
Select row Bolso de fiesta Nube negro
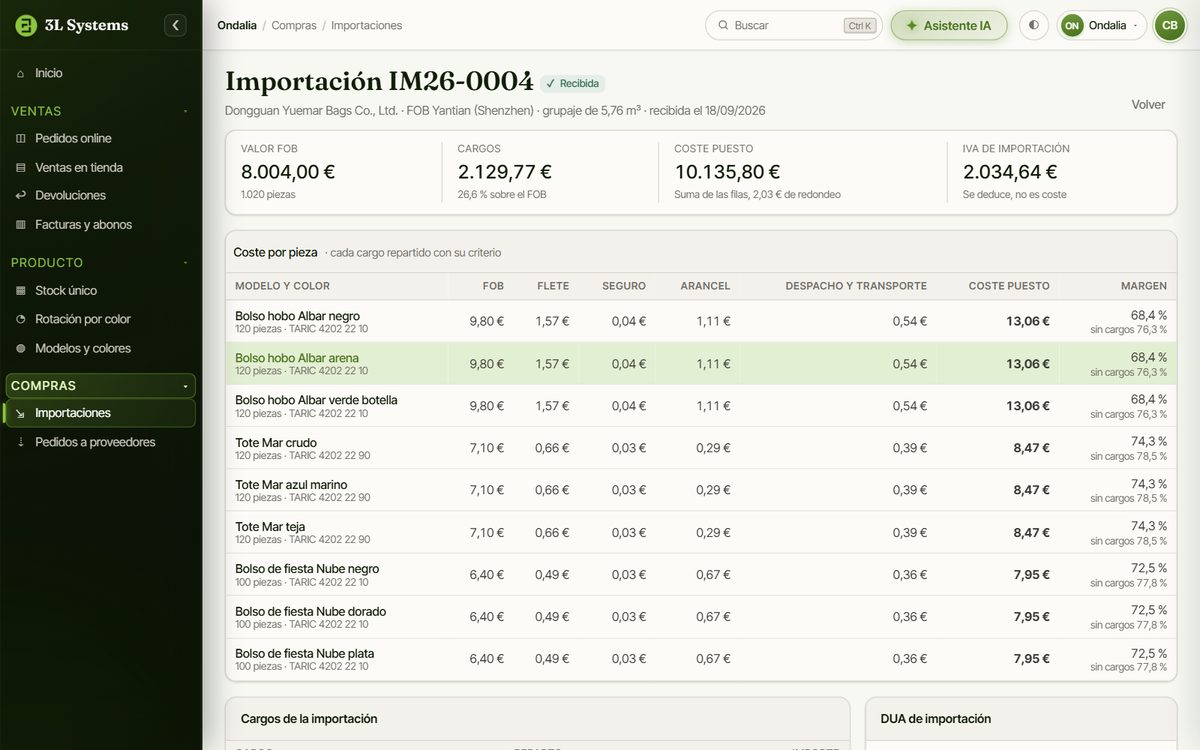[701, 575]
